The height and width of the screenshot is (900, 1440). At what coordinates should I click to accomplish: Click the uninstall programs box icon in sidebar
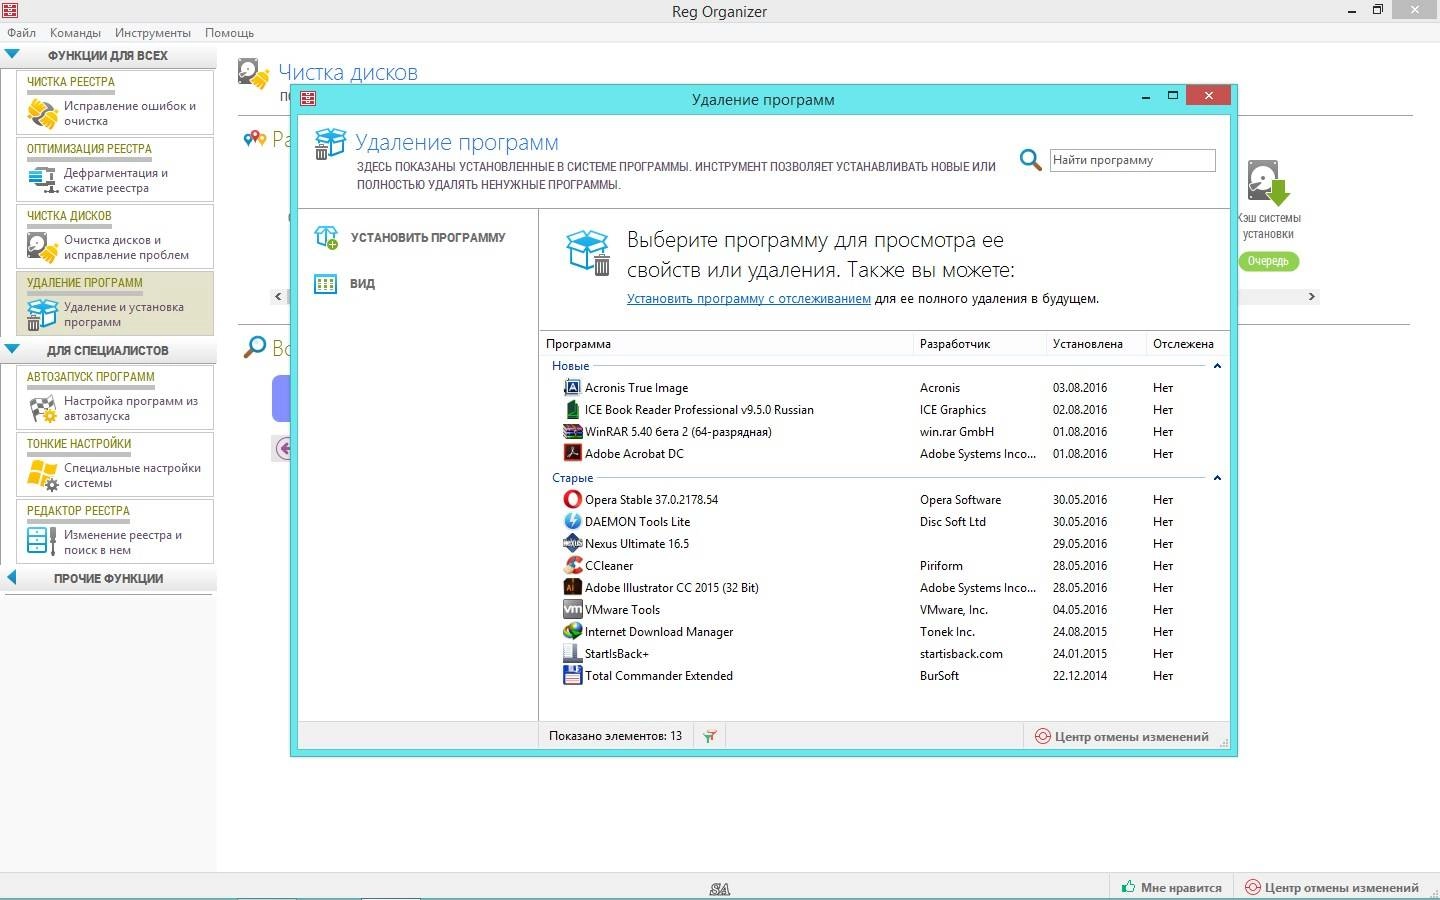(42, 314)
